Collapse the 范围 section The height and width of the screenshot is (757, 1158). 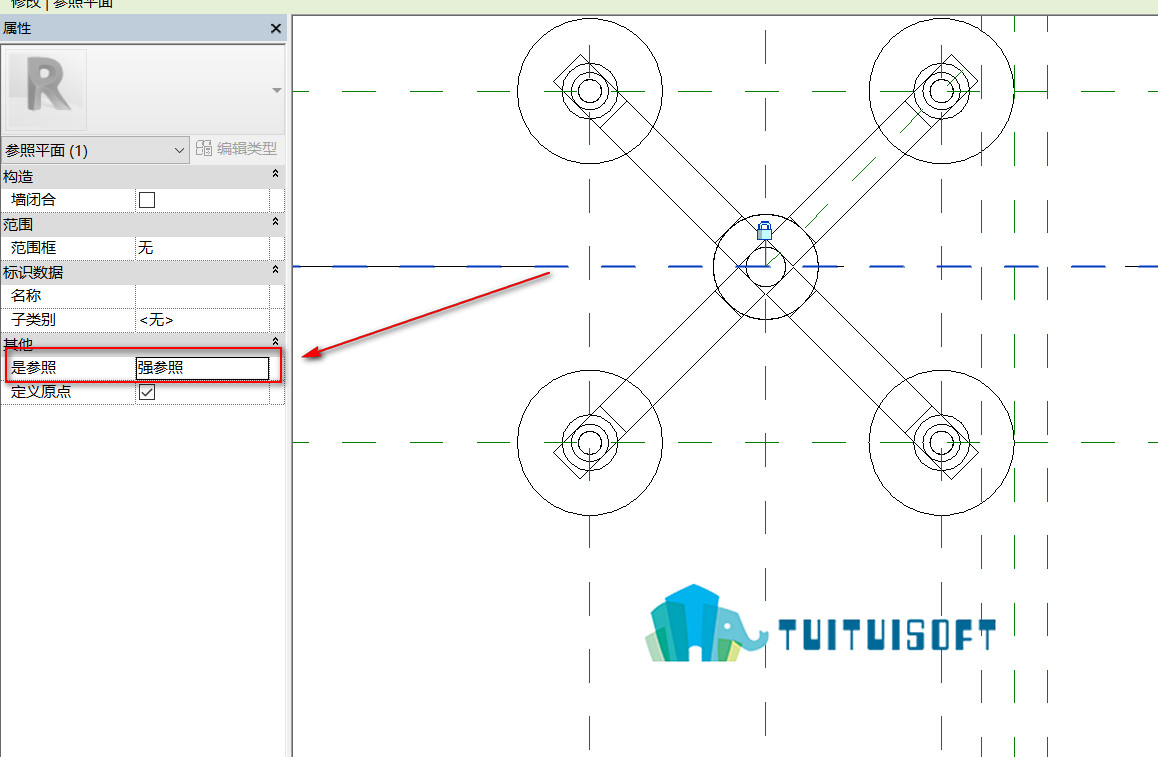click(275, 222)
